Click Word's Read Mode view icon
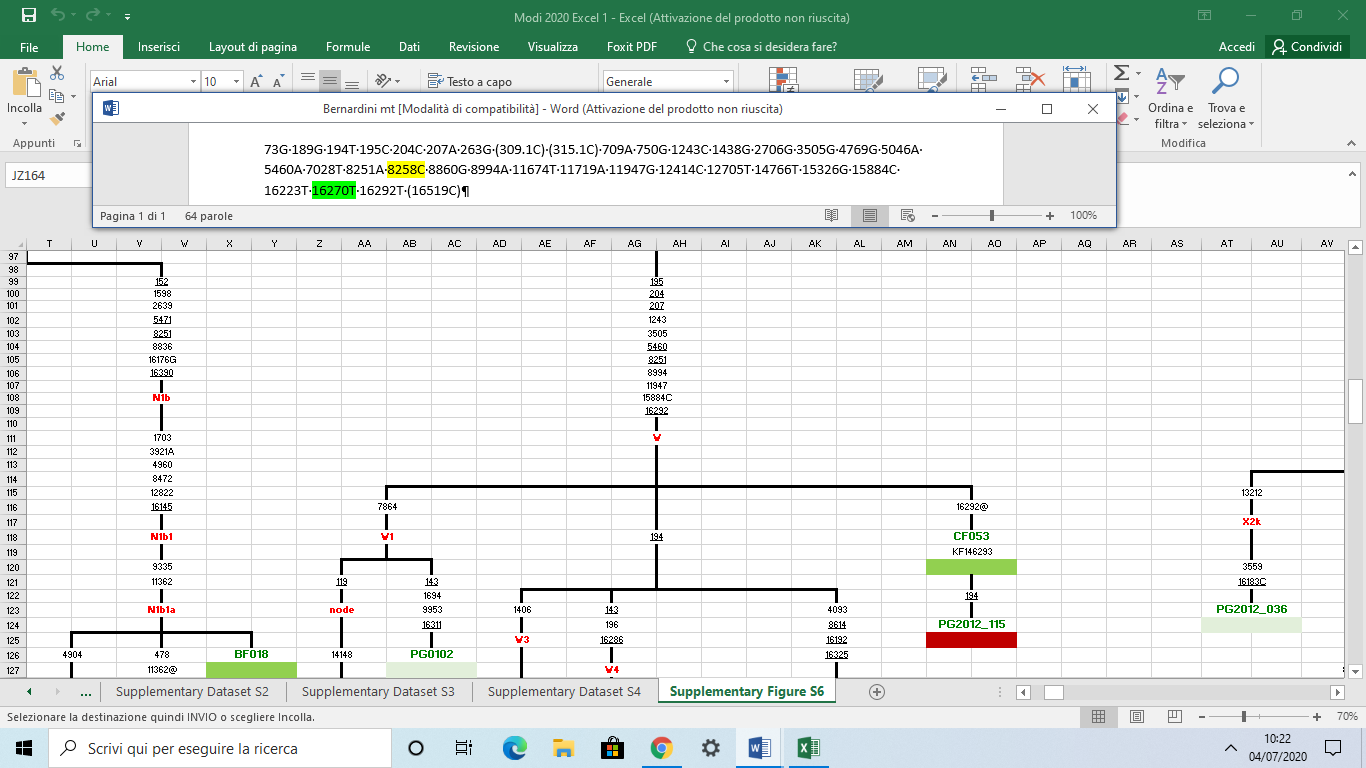 [831, 215]
